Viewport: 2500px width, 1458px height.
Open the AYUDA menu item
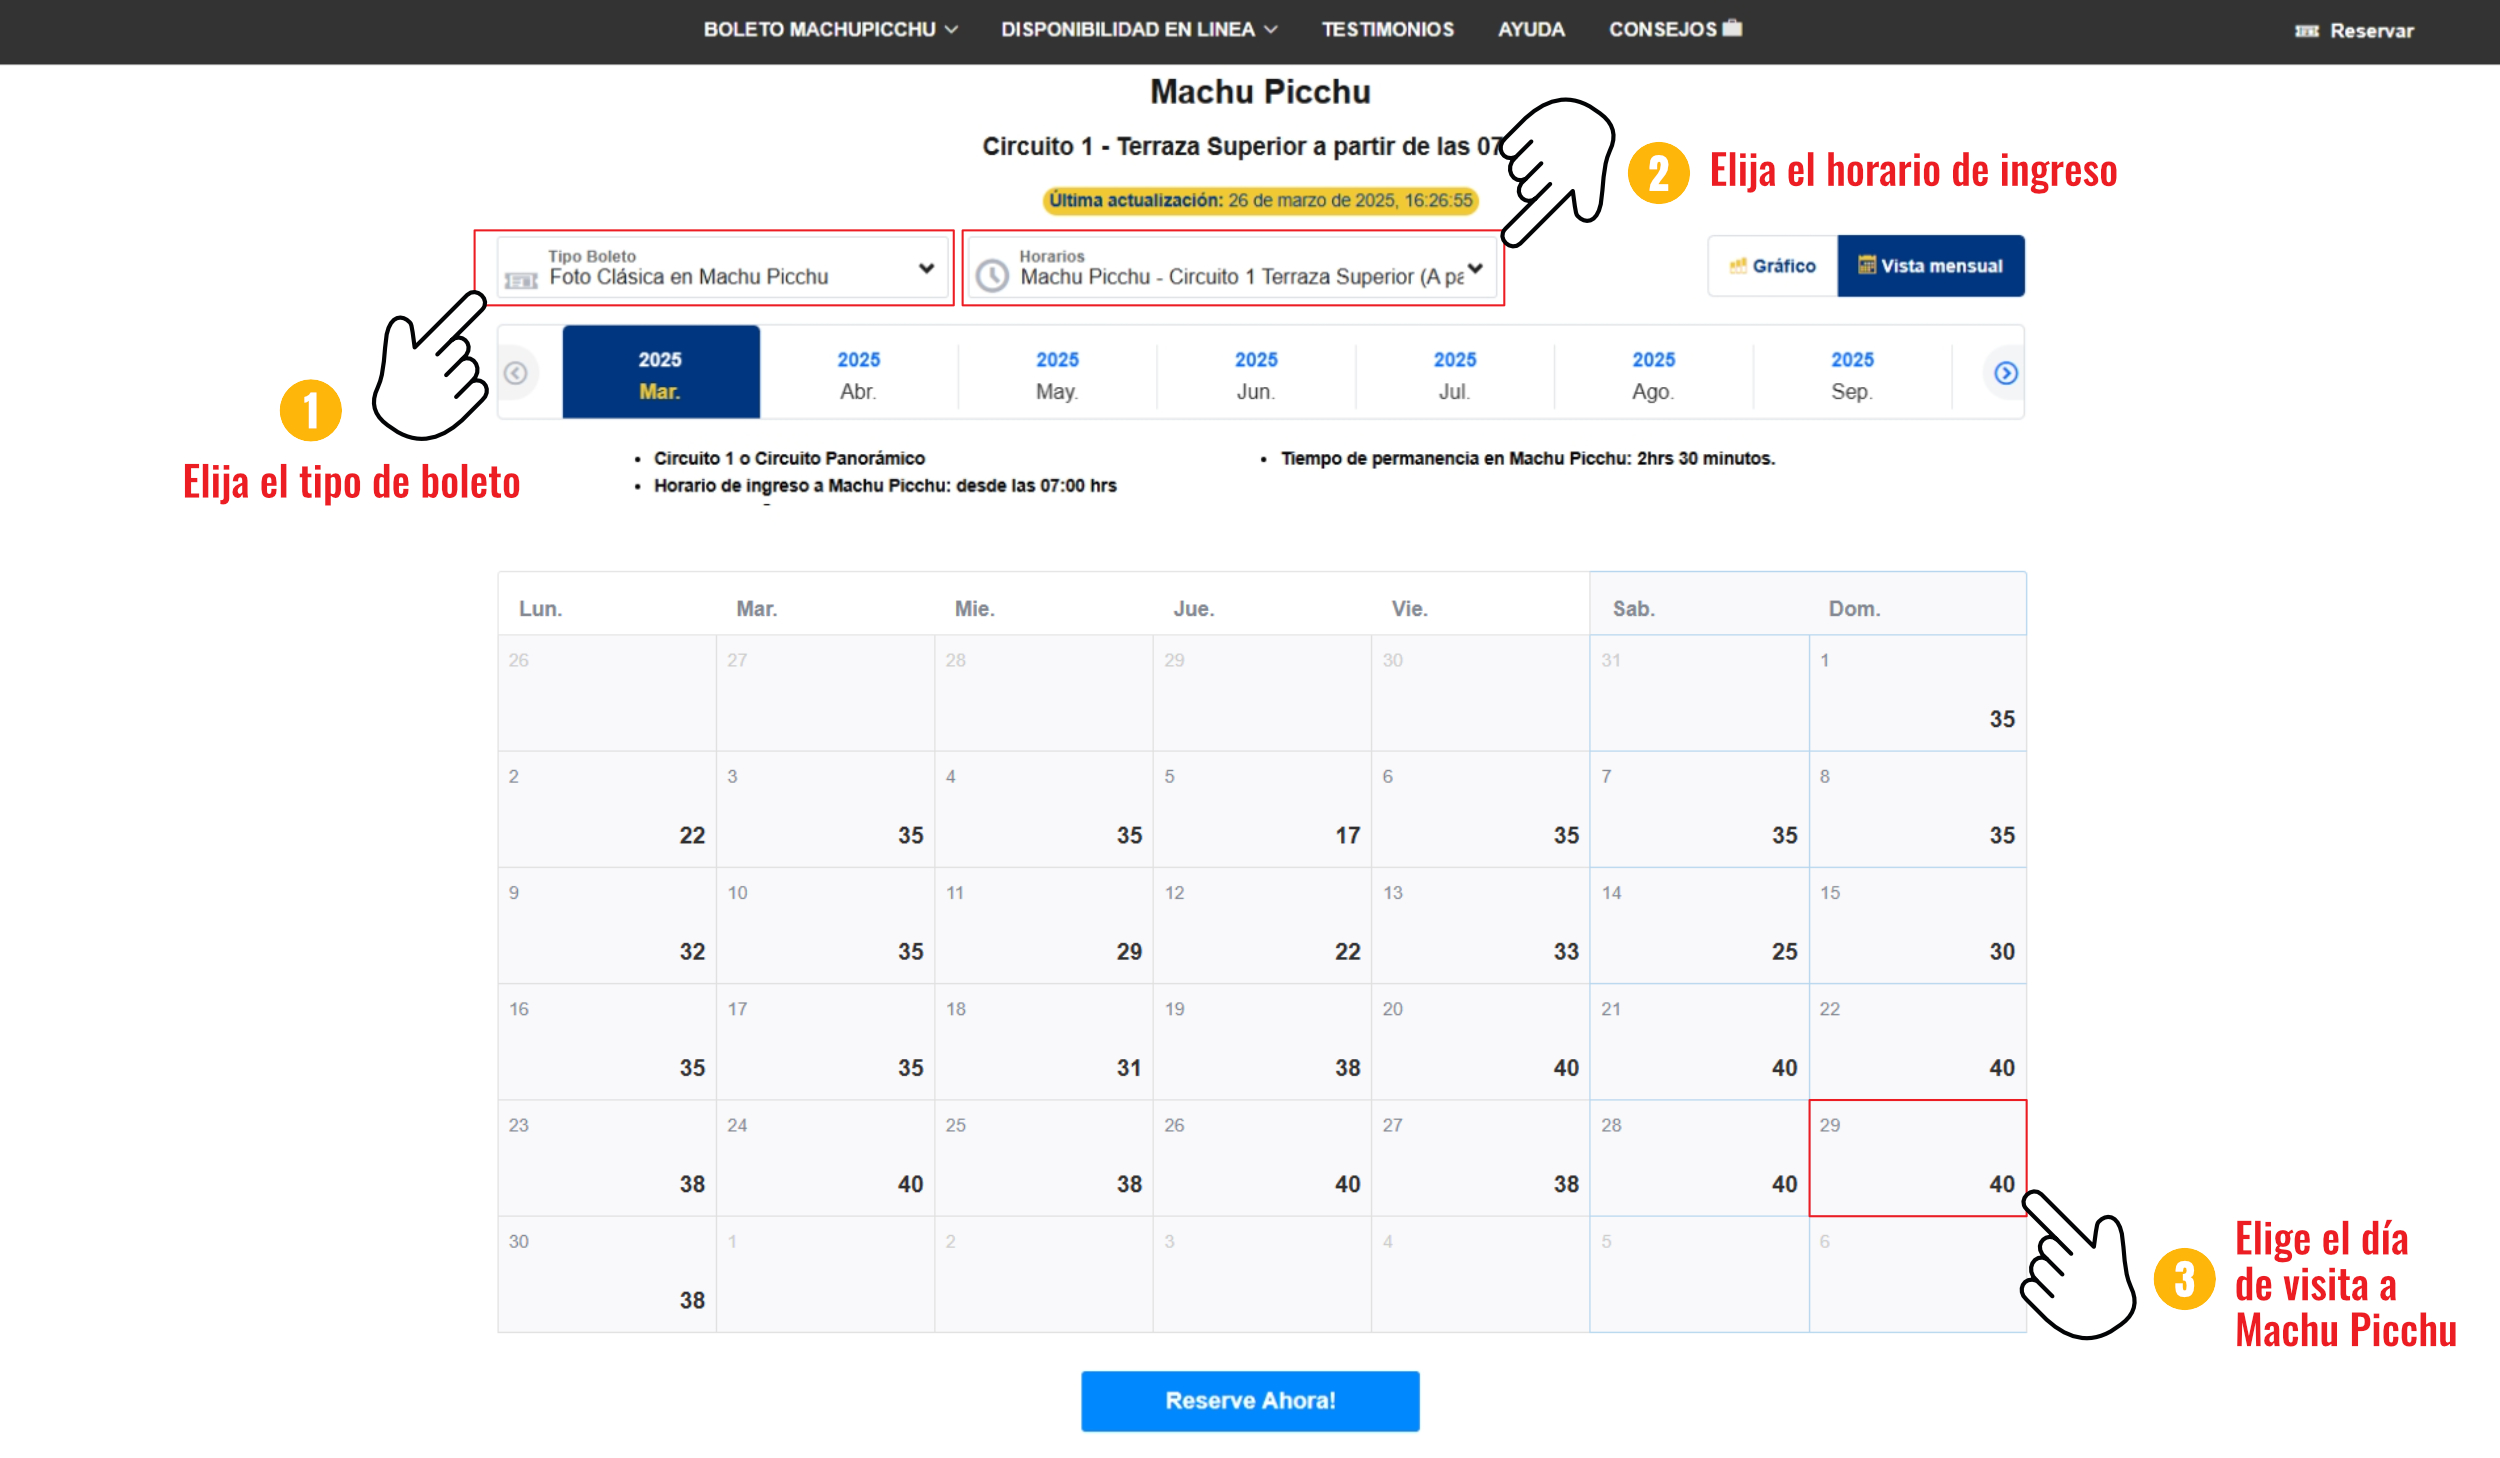point(1531,30)
